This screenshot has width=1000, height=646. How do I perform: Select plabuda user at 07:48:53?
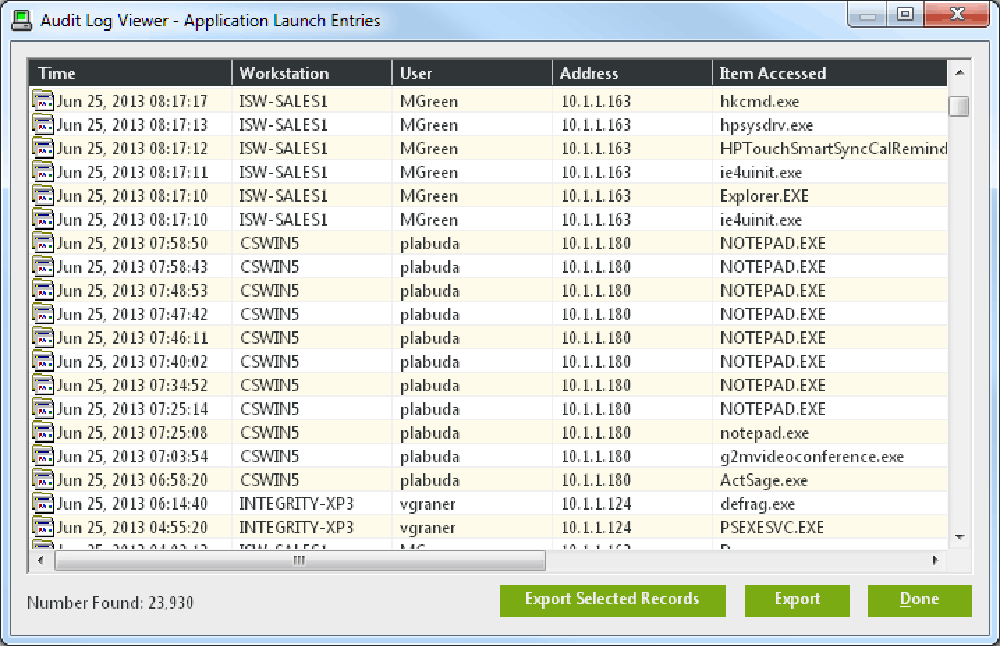point(430,291)
